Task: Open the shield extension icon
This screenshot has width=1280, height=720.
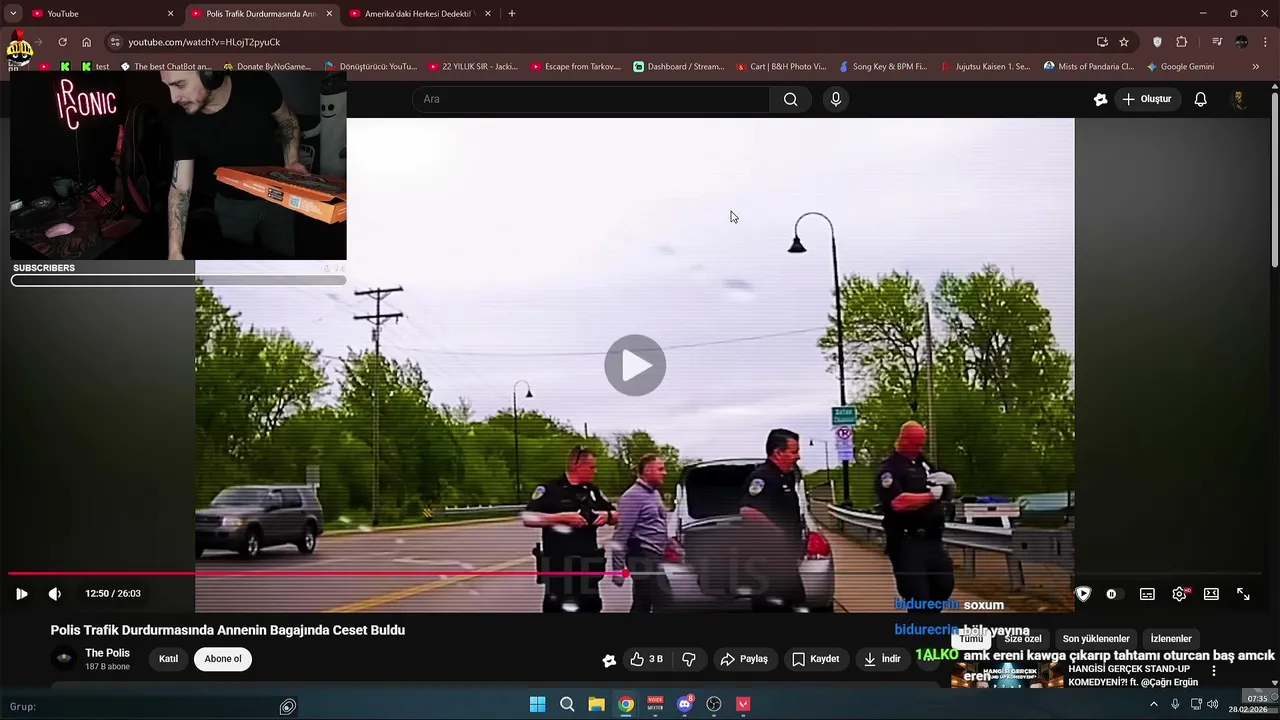Action: tap(1158, 42)
